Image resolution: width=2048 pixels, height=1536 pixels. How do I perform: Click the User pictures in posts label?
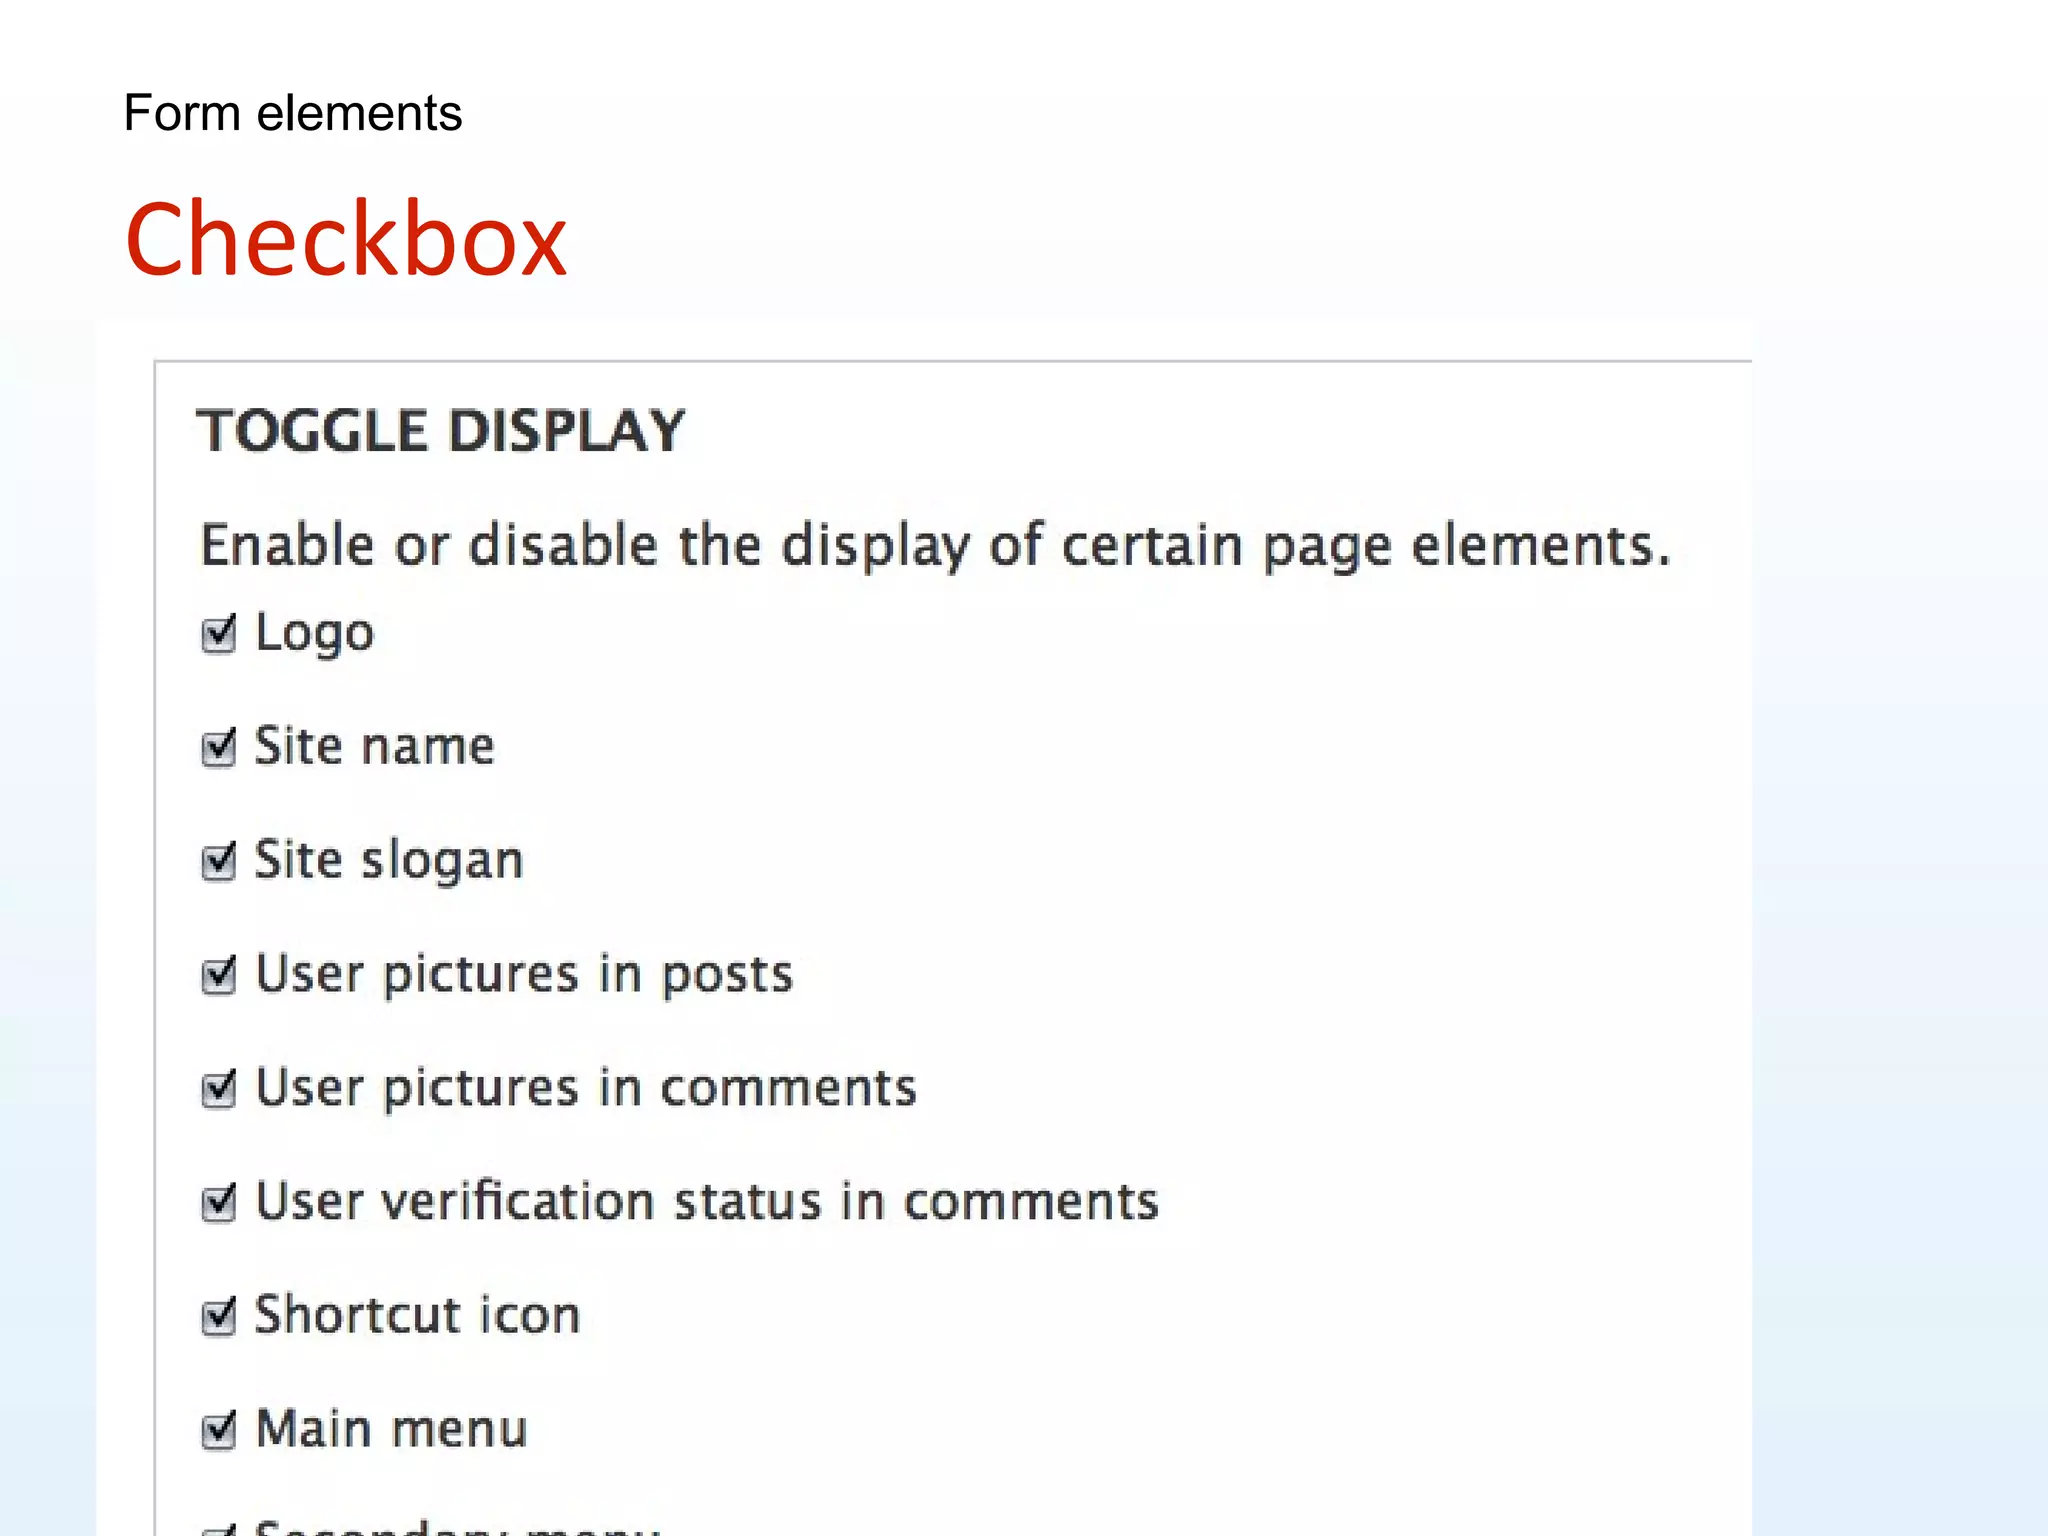(525, 975)
